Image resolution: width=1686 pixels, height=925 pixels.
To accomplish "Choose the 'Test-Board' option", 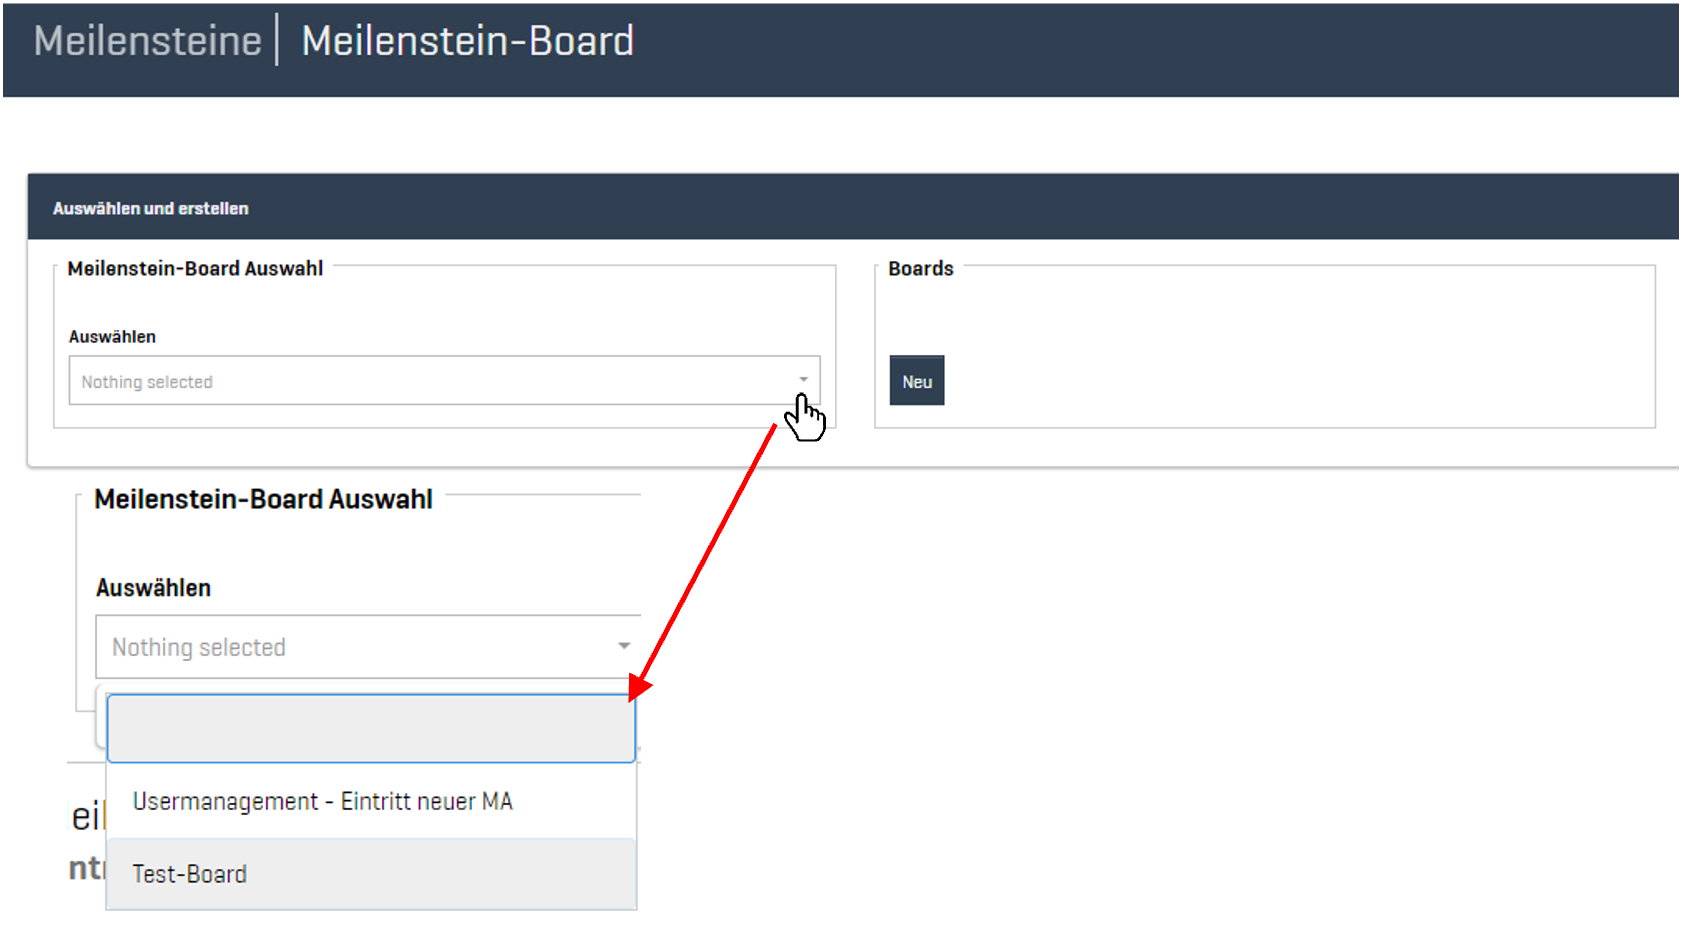I will click(190, 874).
